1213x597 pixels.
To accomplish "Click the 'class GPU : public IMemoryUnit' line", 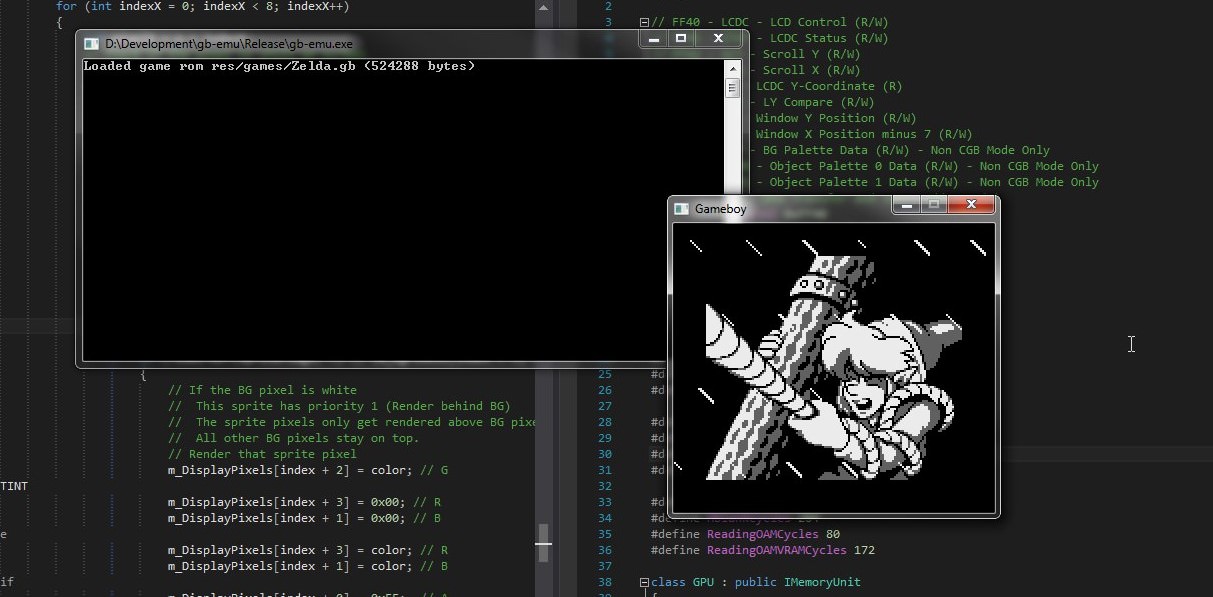I will (x=755, y=582).
